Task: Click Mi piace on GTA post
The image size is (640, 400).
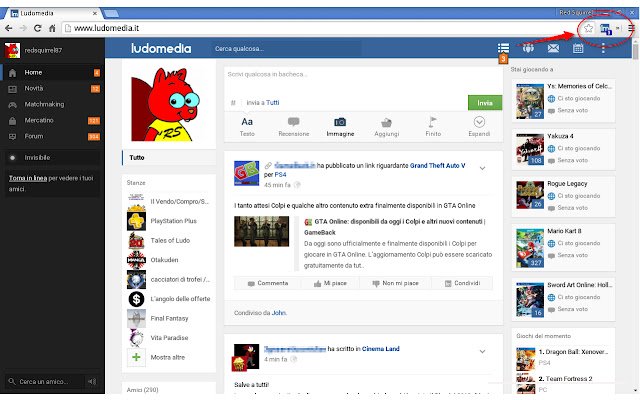Action: point(330,283)
